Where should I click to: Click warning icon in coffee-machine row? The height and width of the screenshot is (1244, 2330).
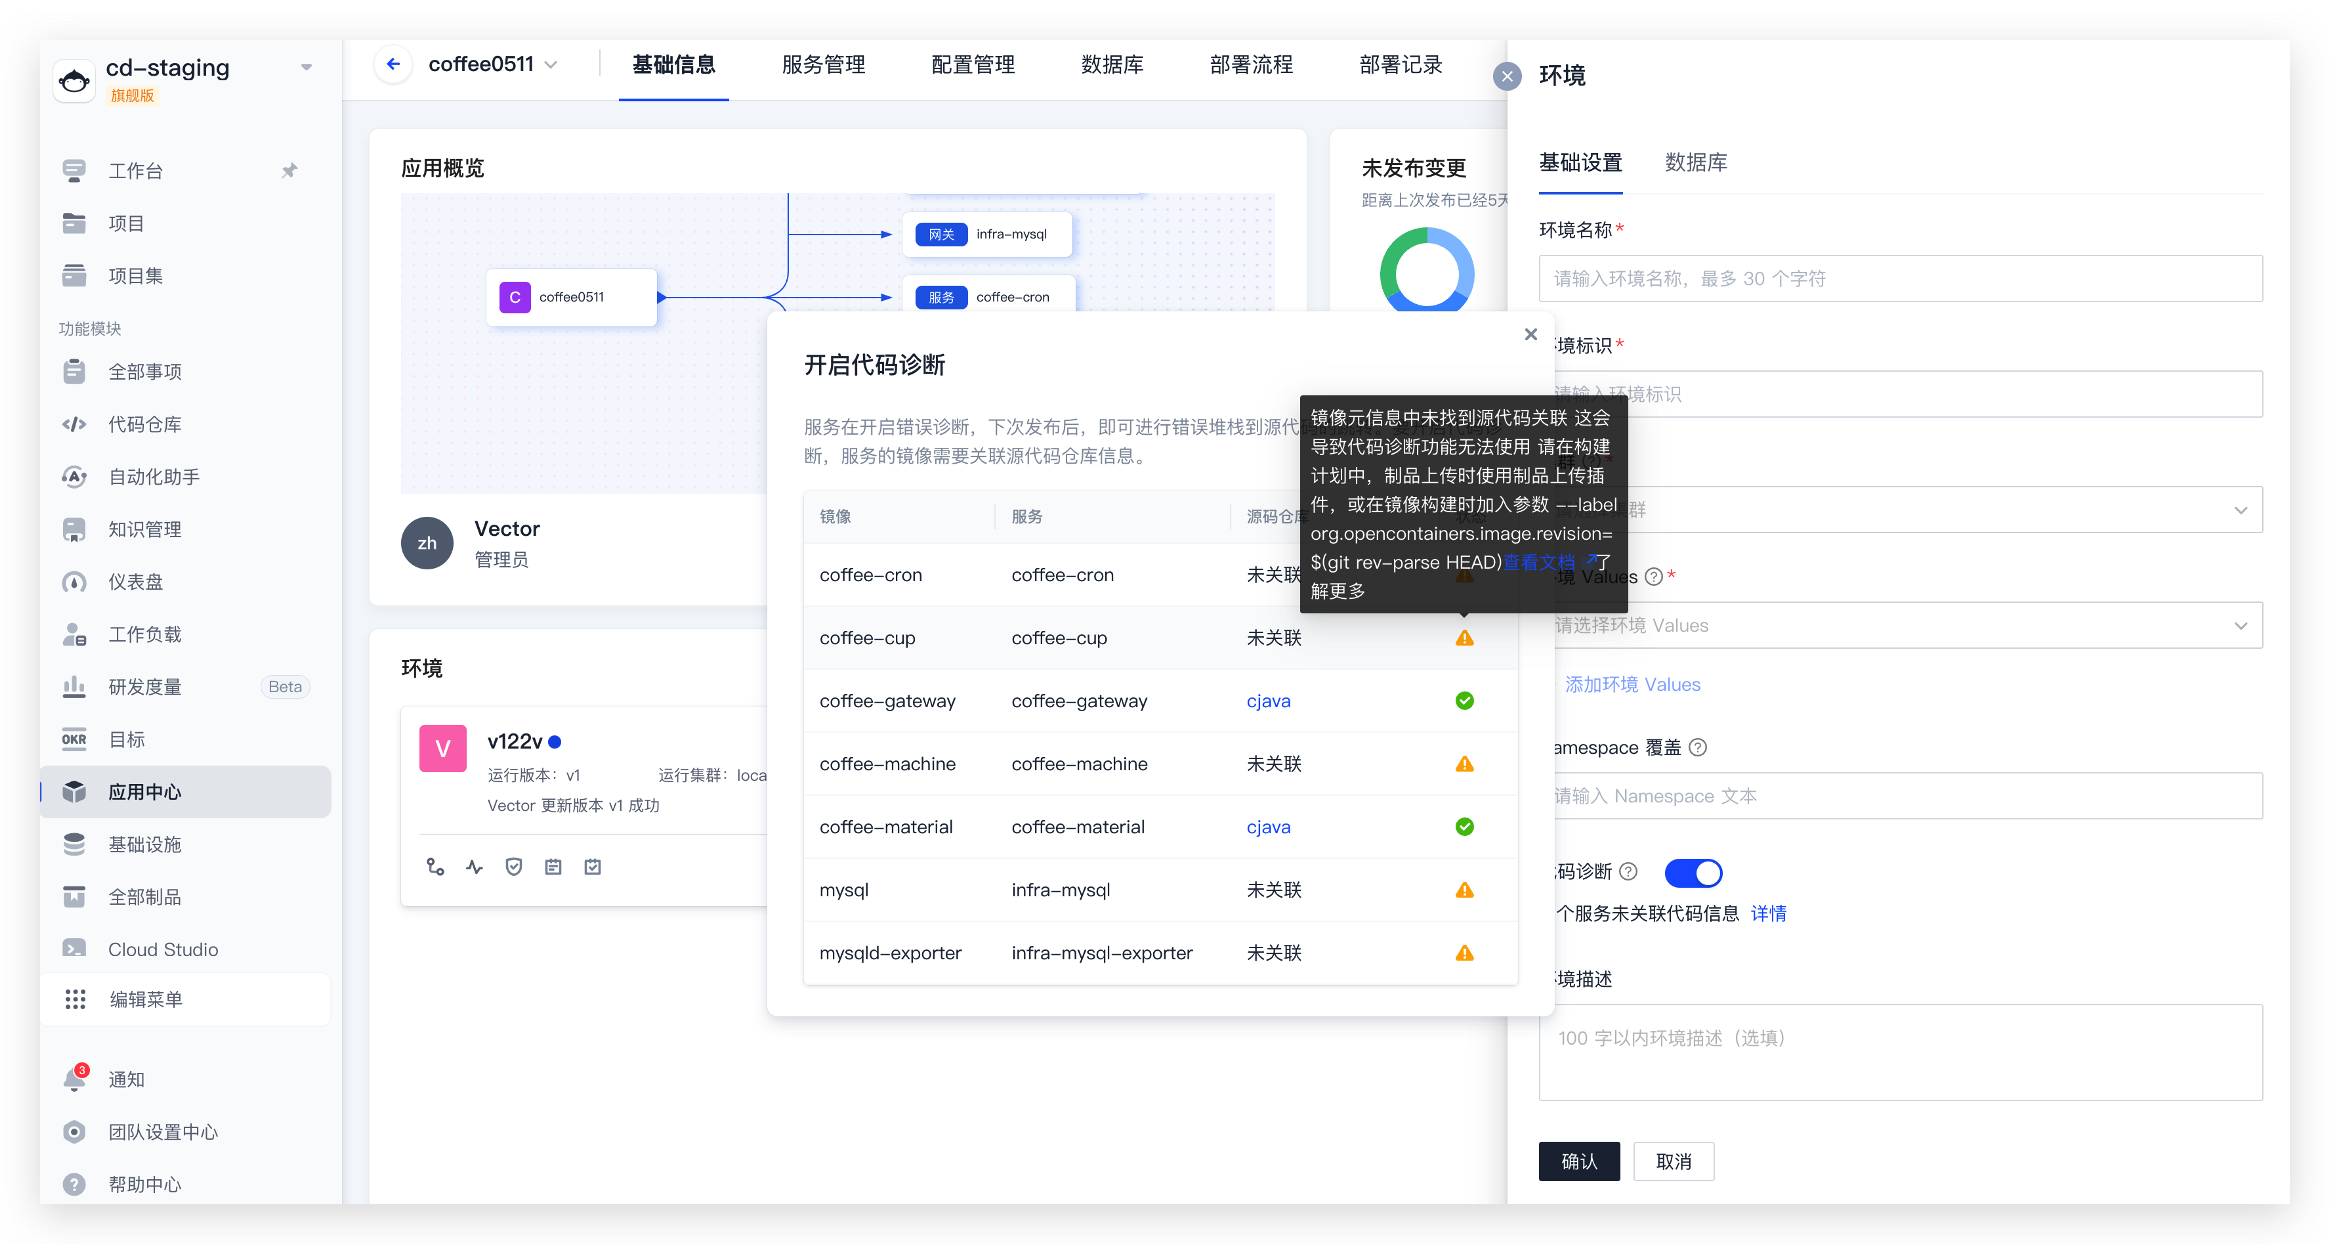click(1464, 764)
